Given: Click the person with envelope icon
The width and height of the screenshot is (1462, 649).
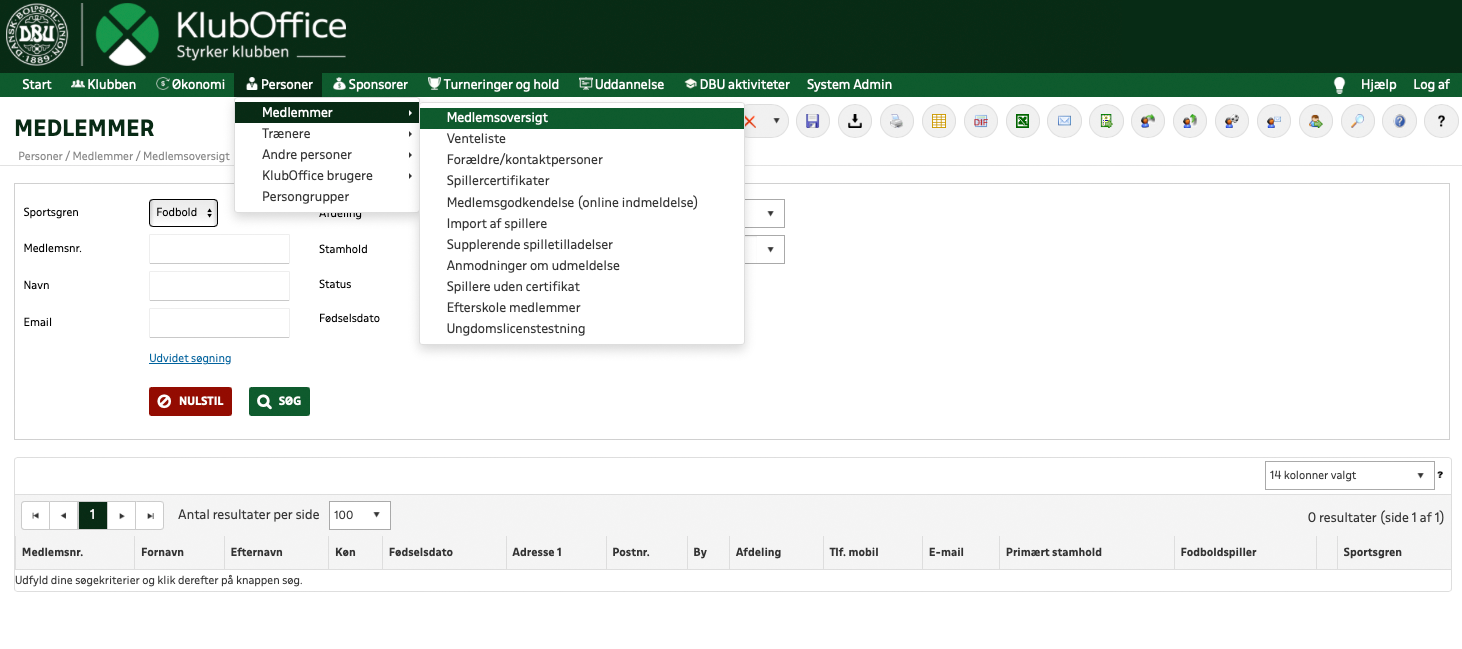Looking at the screenshot, I should pos(1274,122).
